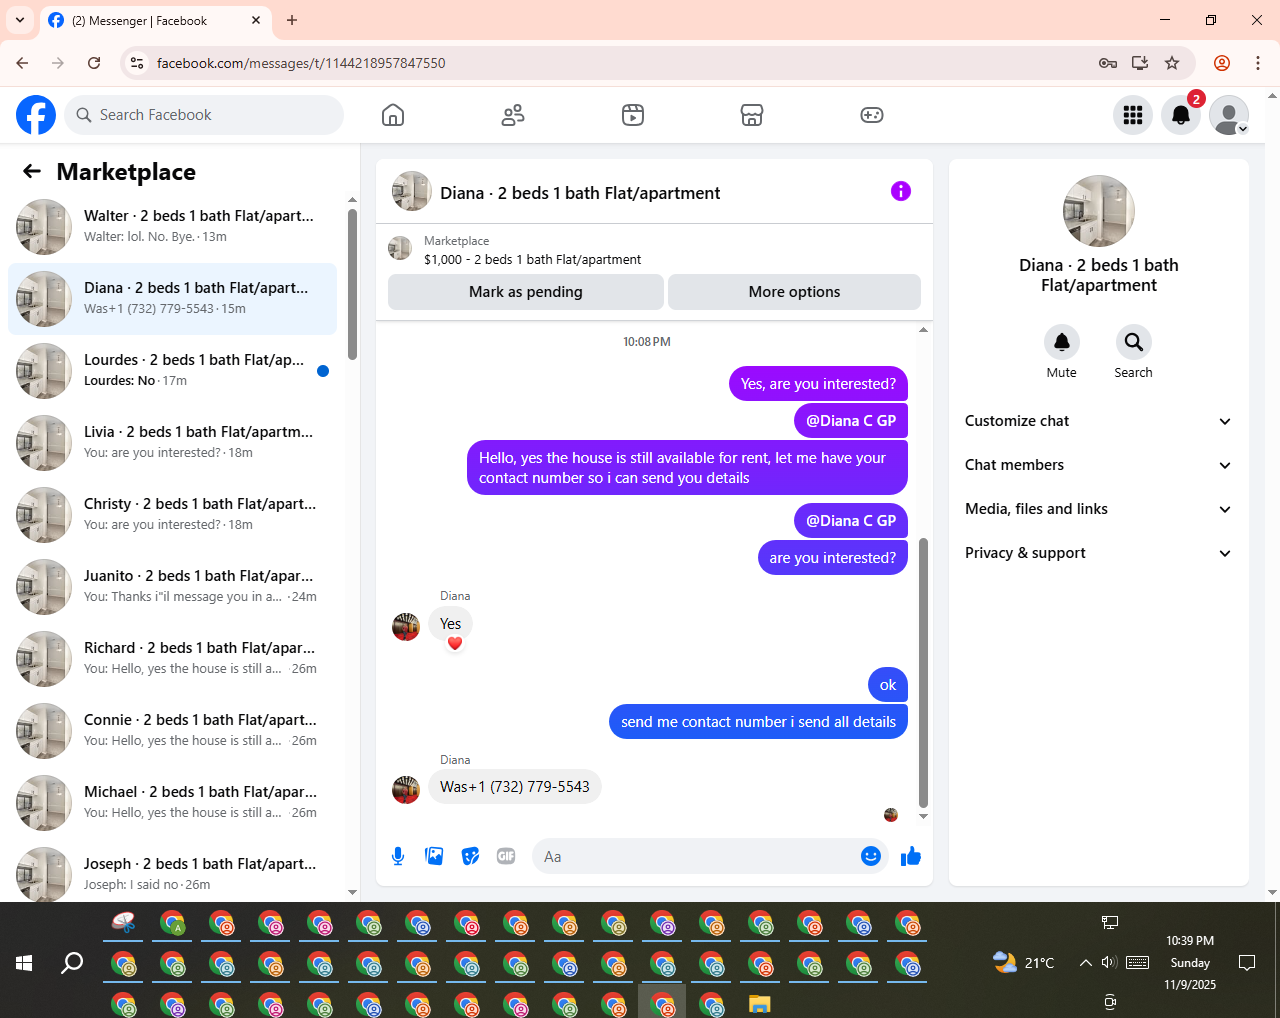
Task: Open the taskbar clock and date
Action: [1190, 963]
